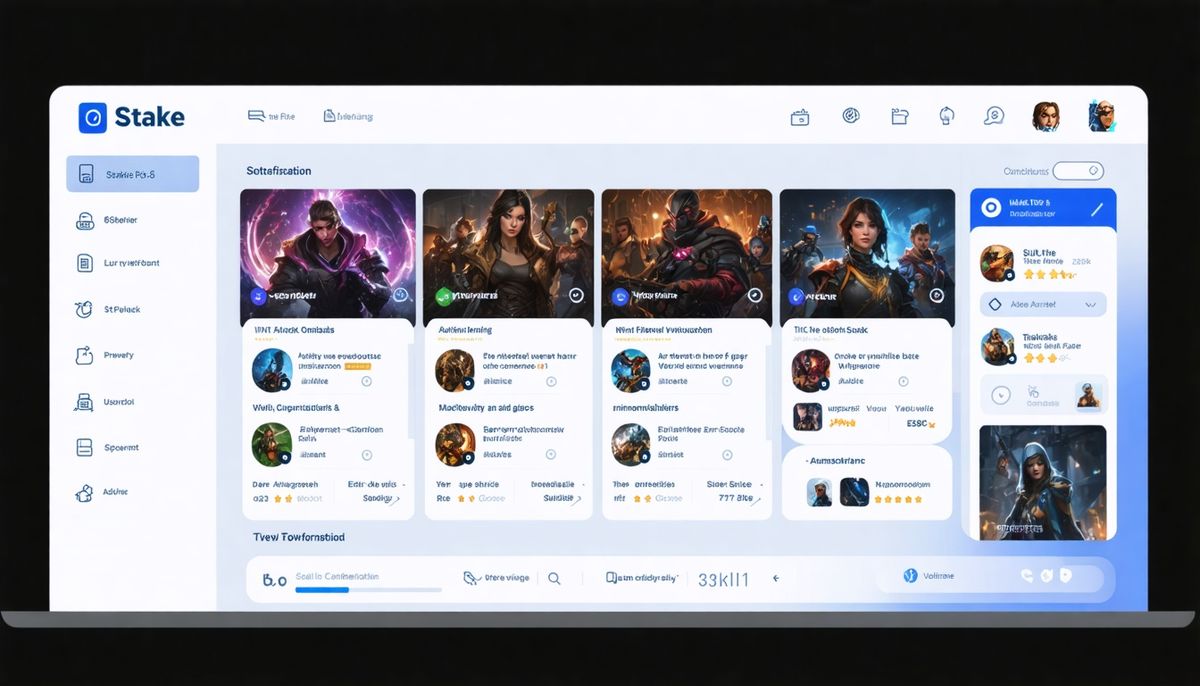Viewport: 1200px width, 686px height.
Task: Open the chat bubble icon in header
Action: click(993, 116)
